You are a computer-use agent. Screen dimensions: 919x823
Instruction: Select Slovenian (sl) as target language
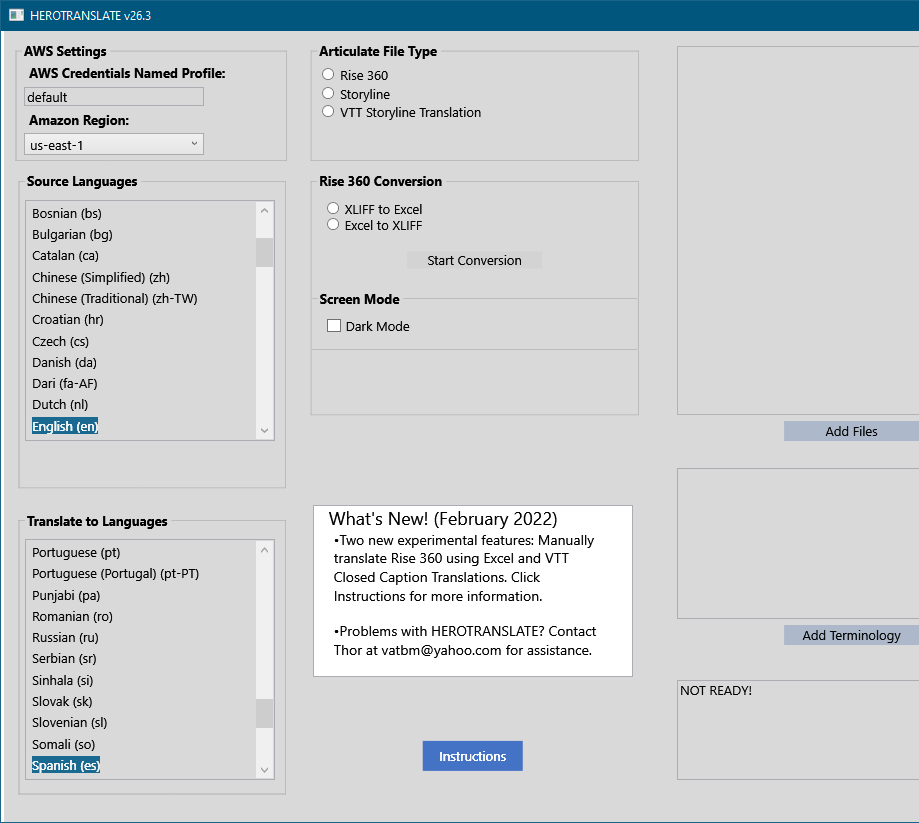(70, 723)
